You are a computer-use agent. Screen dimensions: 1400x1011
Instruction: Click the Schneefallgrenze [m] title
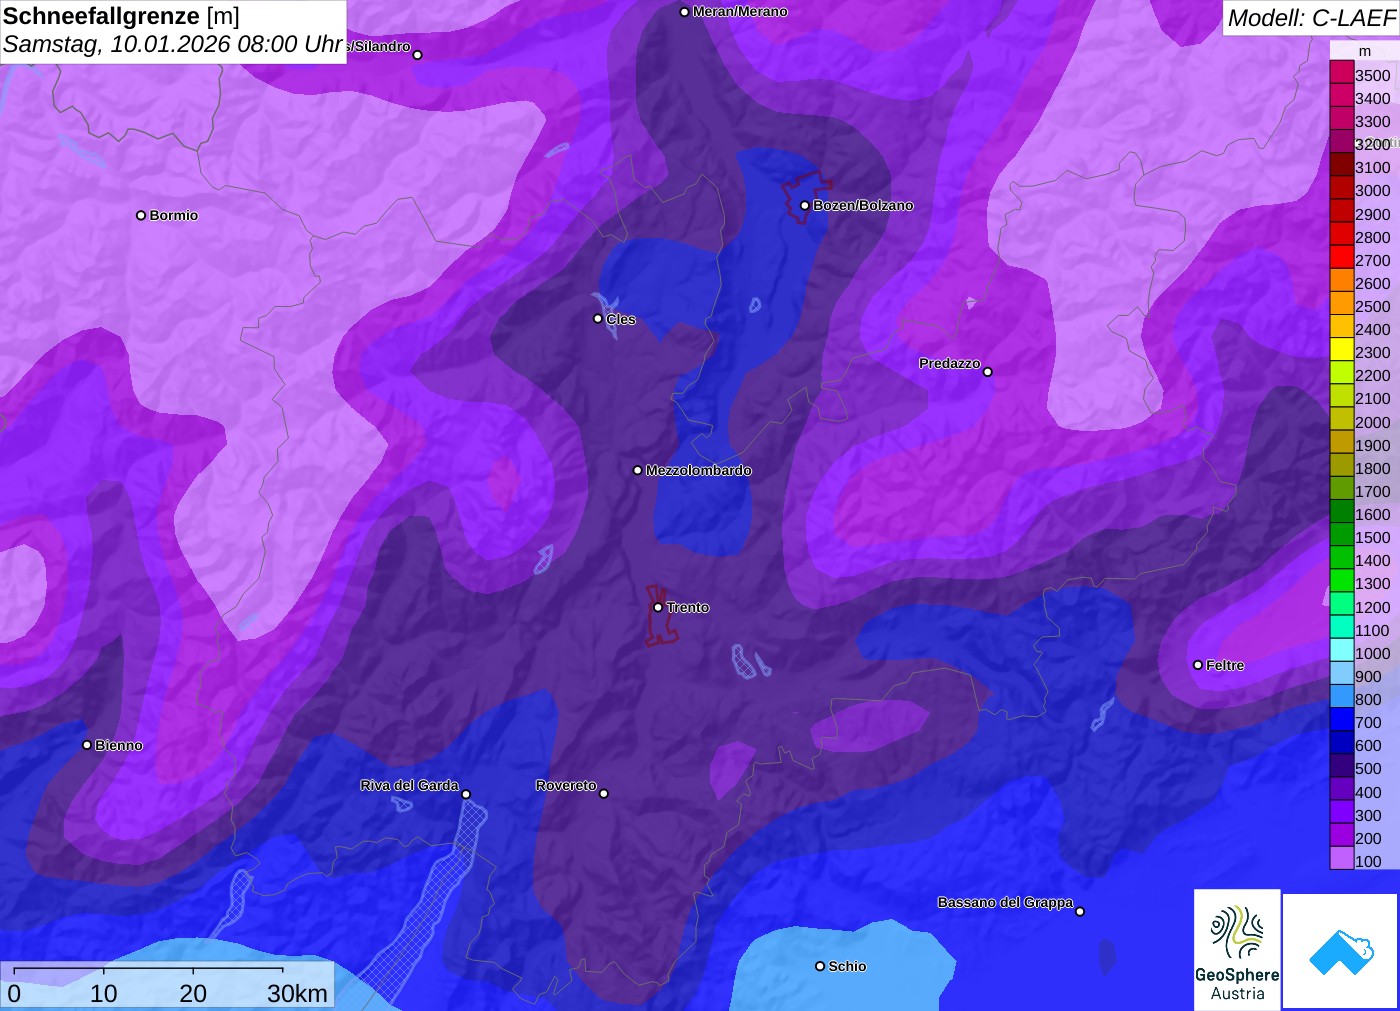click(x=121, y=16)
